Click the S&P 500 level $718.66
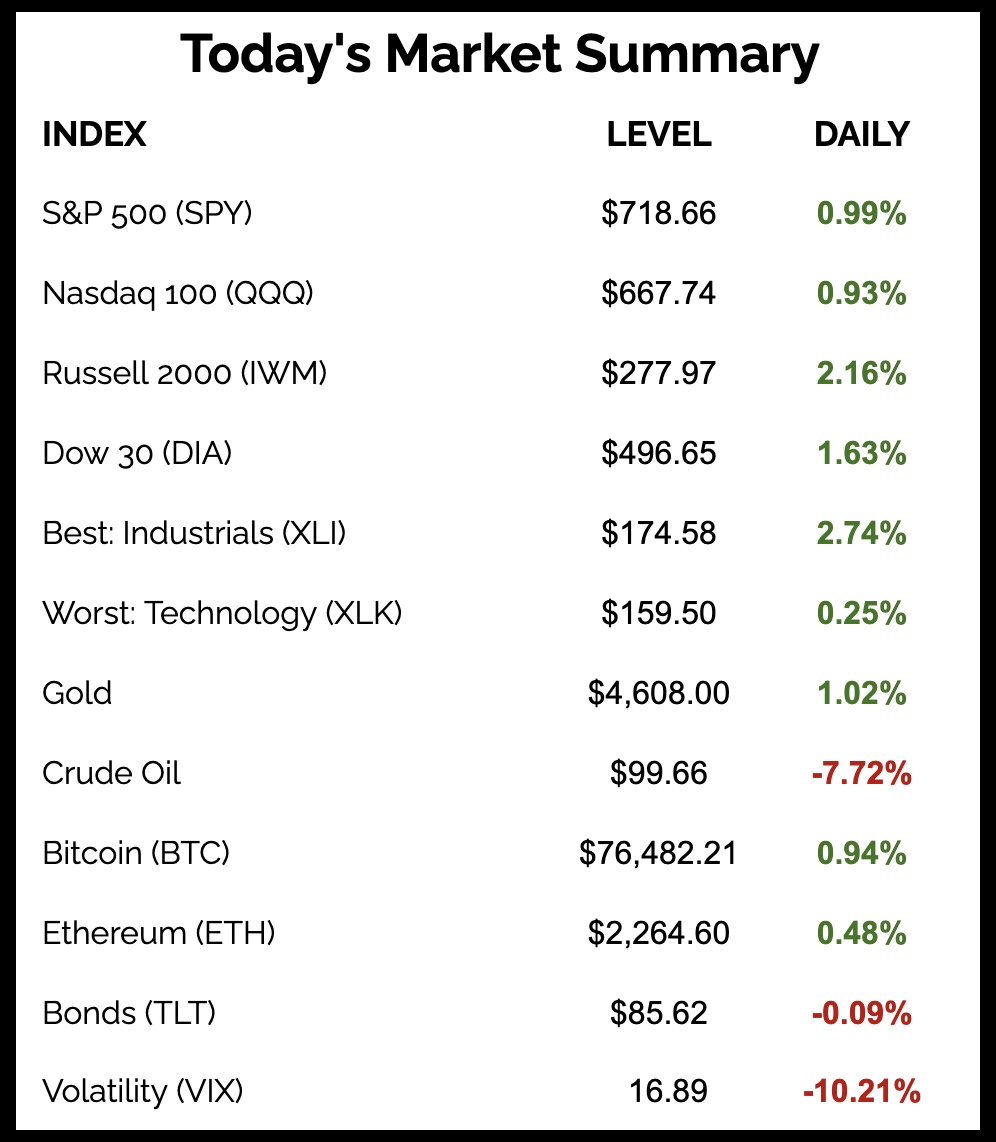The width and height of the screenshot is (996, 1142). click(659, 213)
